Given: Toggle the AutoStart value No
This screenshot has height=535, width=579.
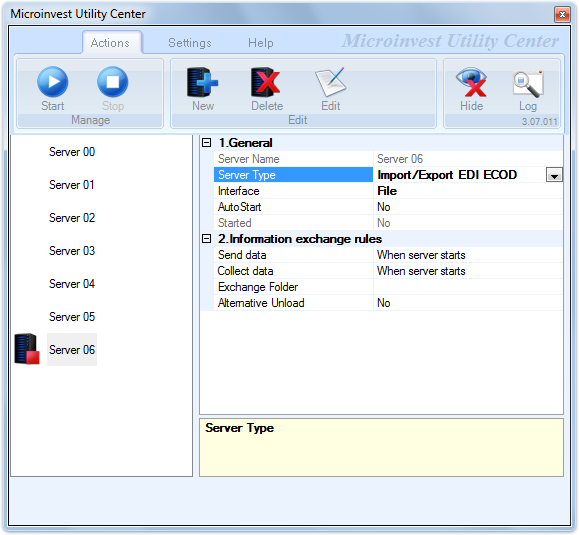Looking at the screenshot, I should (468, 207).
